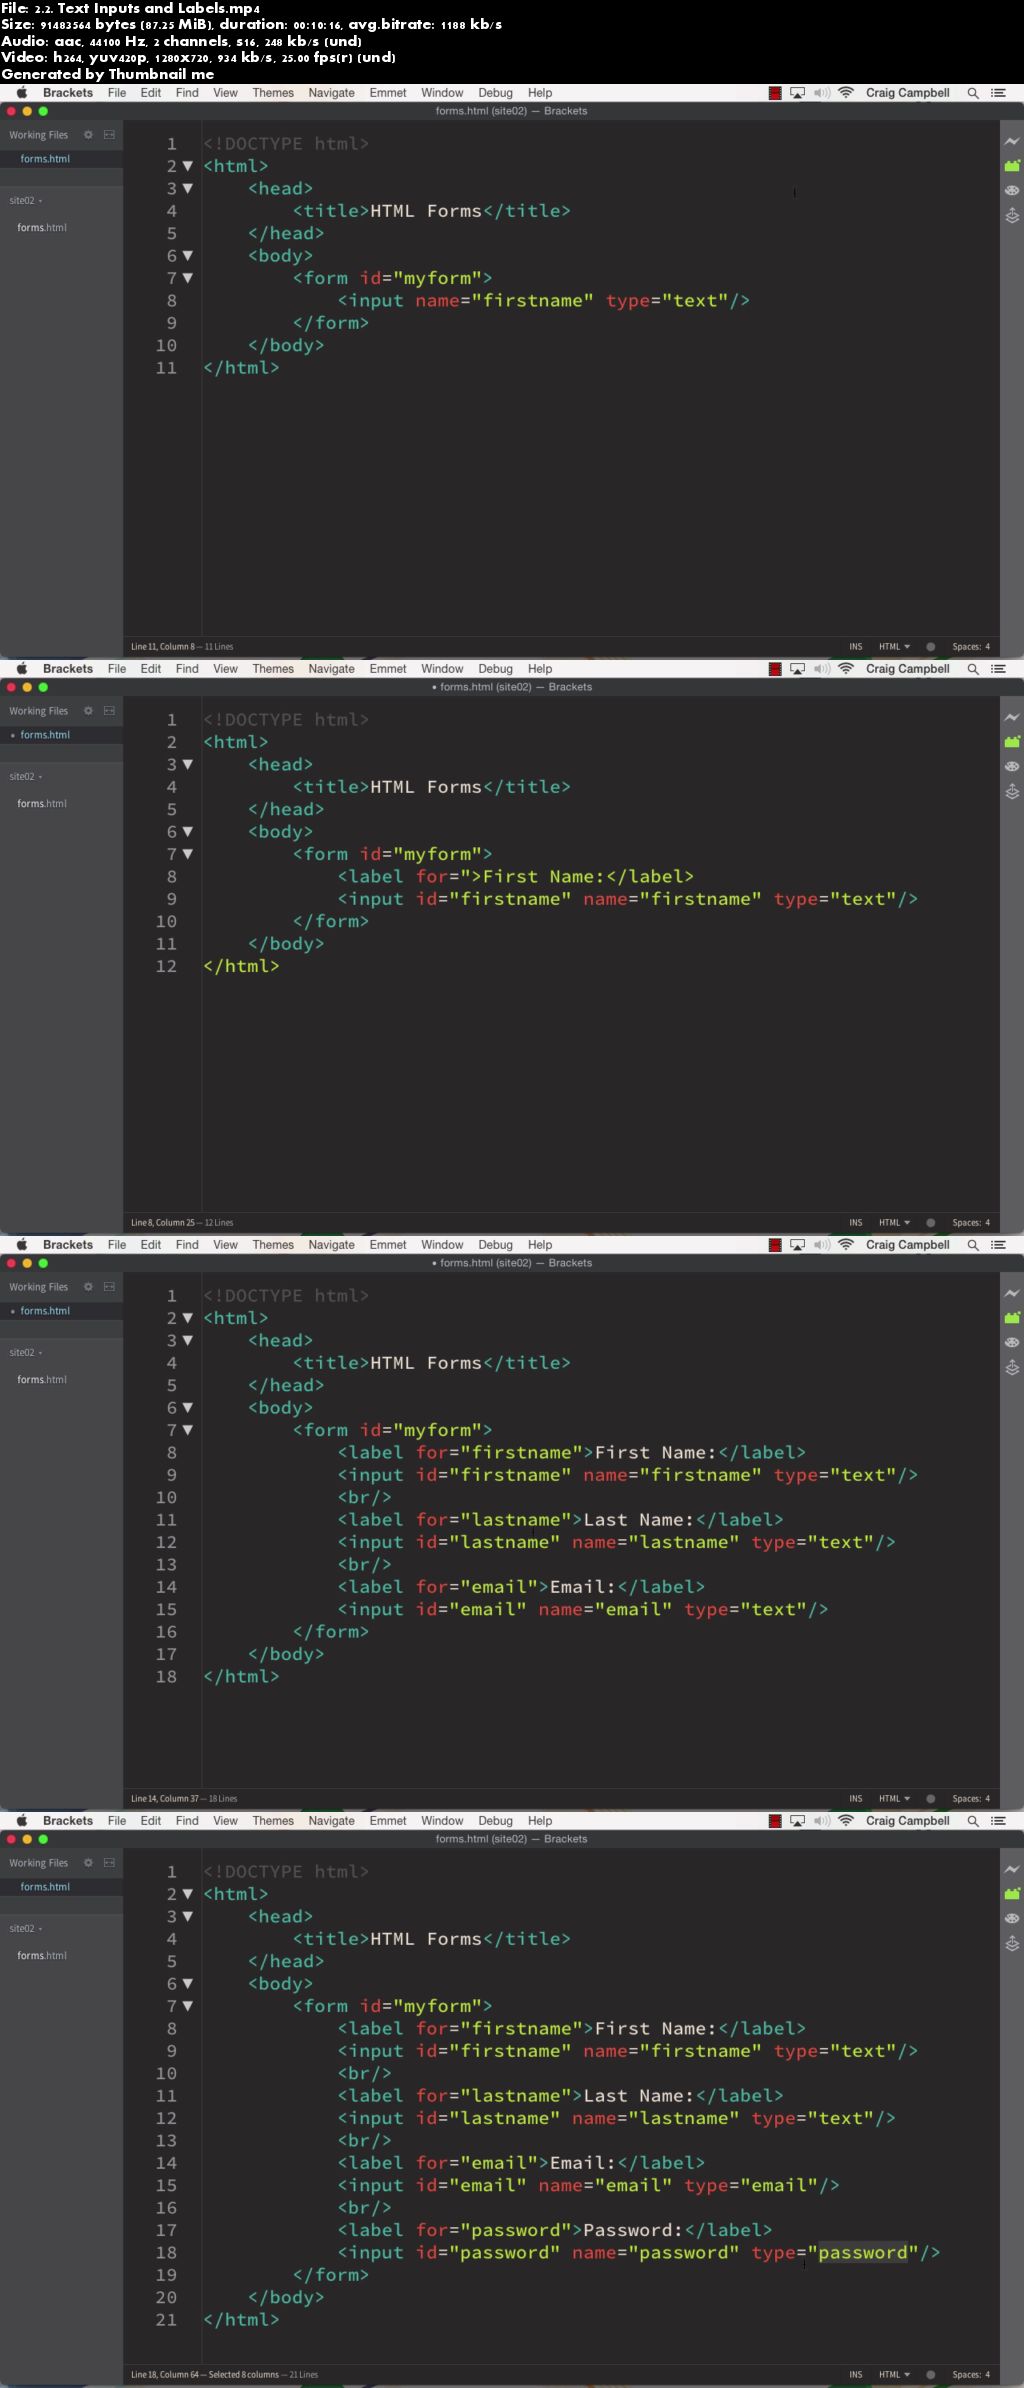Click Working Files gear icon in 12-line frame

88,711
